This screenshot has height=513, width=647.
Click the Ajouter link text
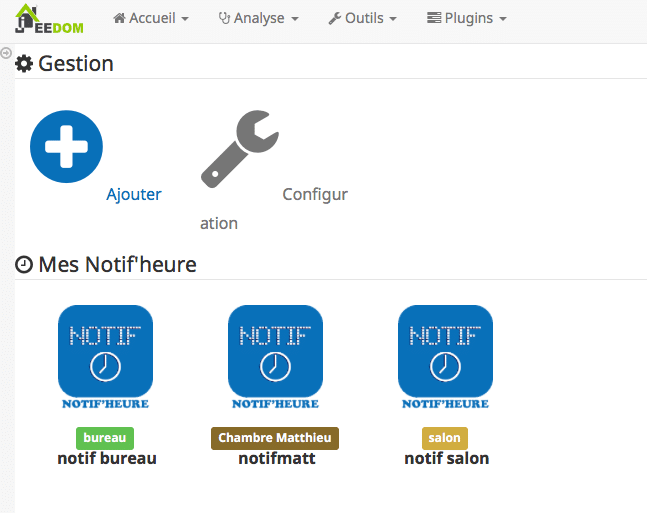134,194
